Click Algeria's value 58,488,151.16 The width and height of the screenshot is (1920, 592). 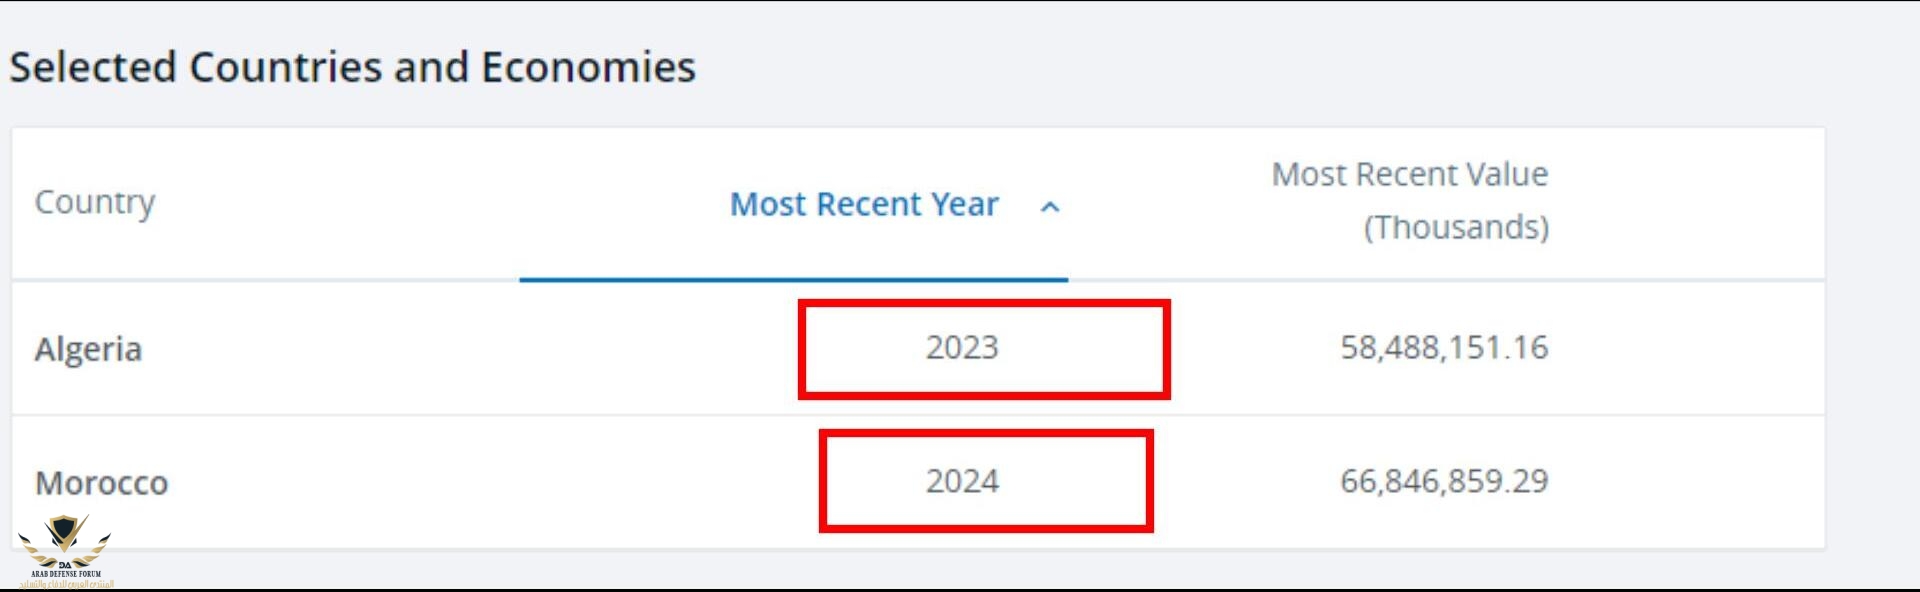point(1443,347)
